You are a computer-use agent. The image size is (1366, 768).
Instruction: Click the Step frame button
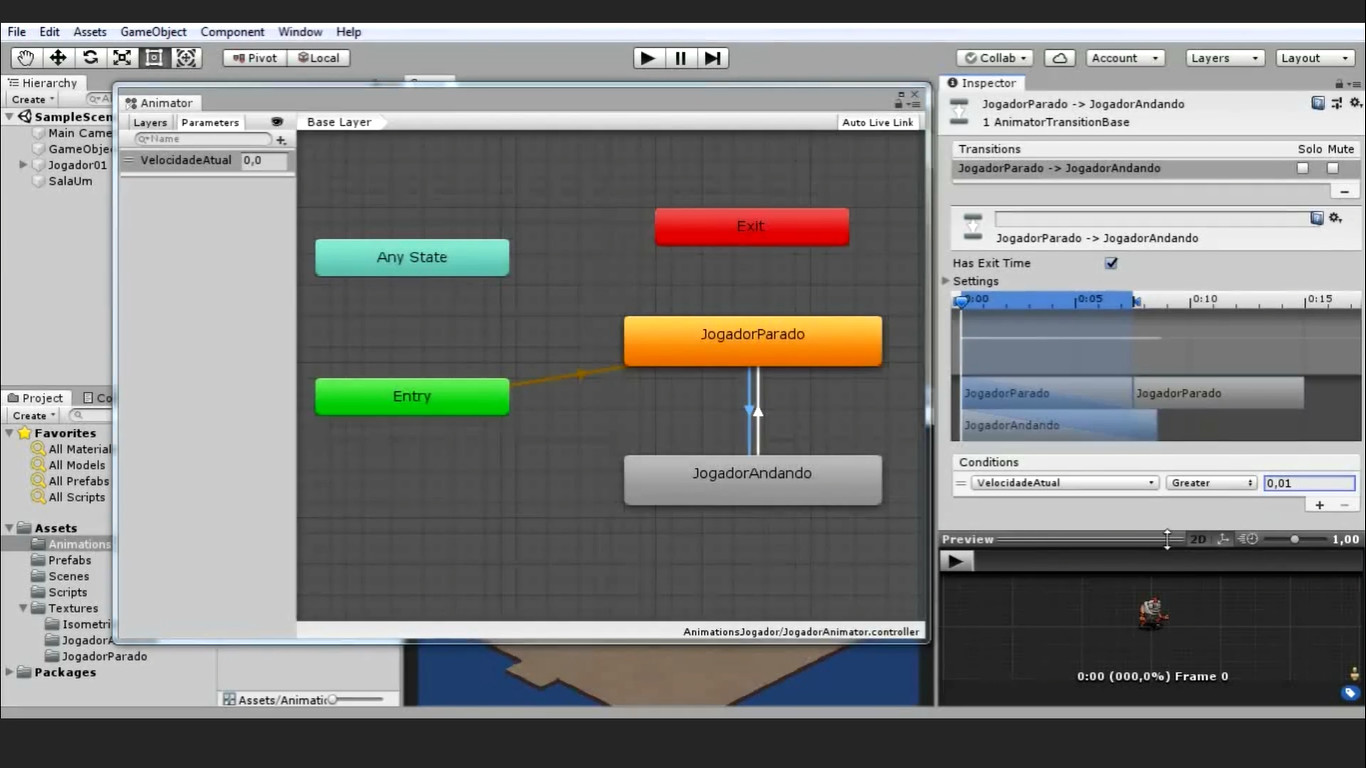[x=712, y=58]
